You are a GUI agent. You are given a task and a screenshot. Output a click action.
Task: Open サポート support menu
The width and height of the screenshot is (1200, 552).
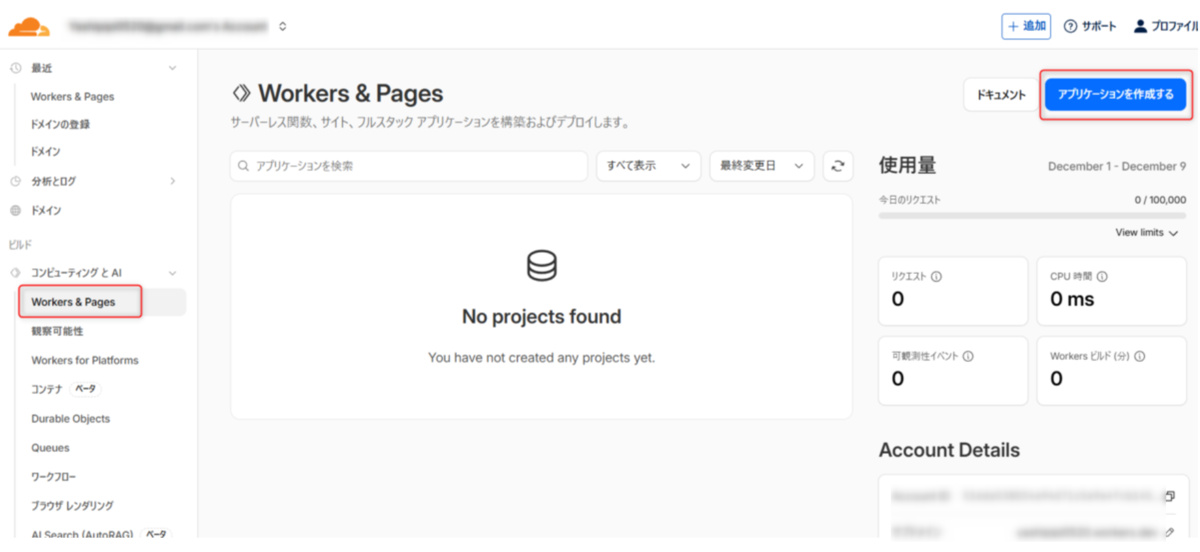(x=1090, y=27)
